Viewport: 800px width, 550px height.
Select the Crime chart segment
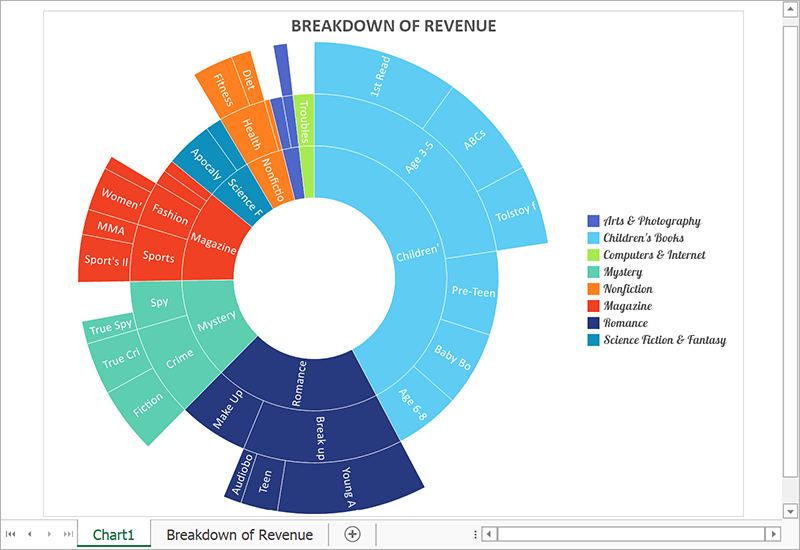coord(179,359)
